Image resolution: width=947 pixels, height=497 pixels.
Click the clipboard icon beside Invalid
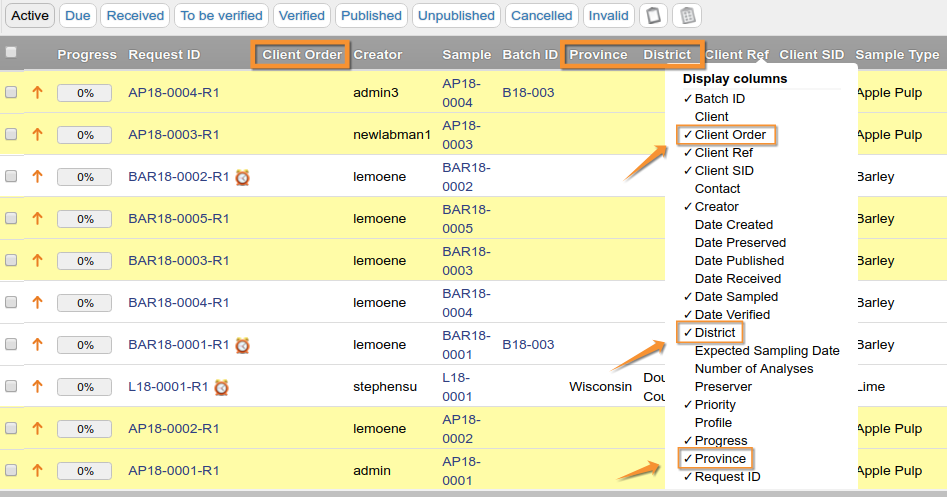coord(653,16)
